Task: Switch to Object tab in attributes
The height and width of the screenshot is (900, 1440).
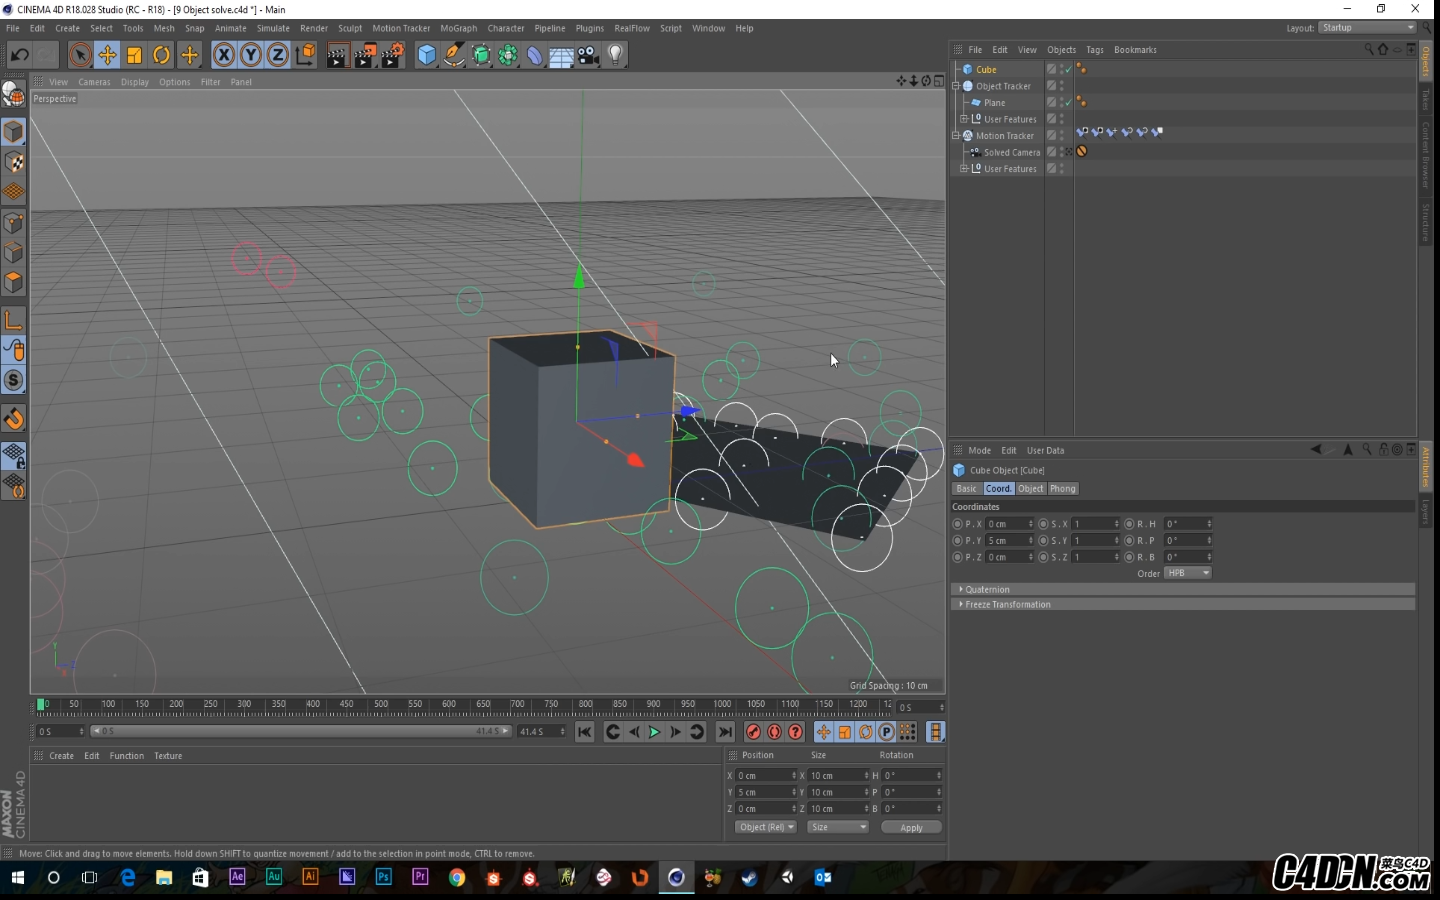Action: (1031, 489)
